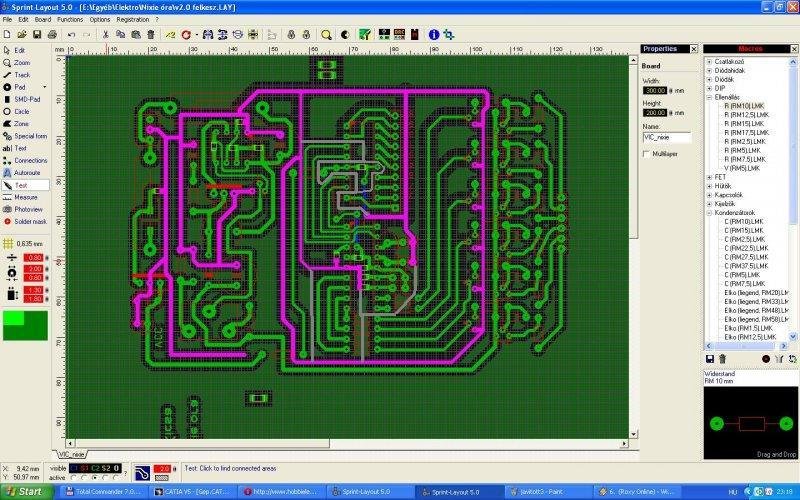This screenshot has width=800, height=500.
Task: Toggle the Multilayer checkbox
Action: [x=646, y=154]
